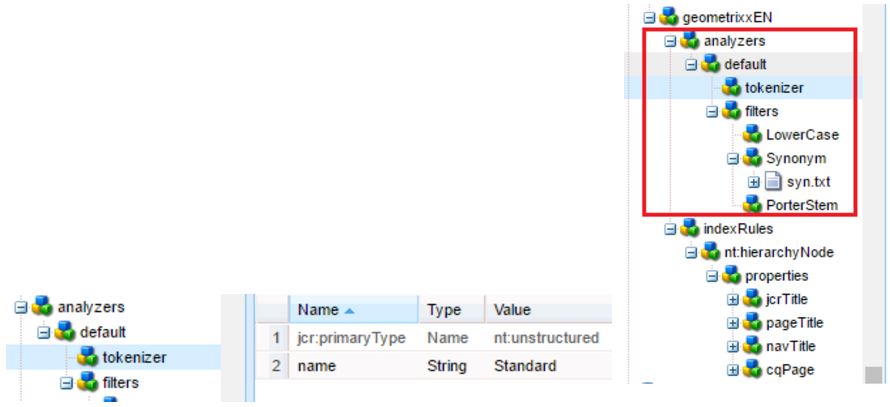Viewport: 890px width, 407px height.
Task: Click the geometrixxEN node icon
Action: [x=670, y=17]
